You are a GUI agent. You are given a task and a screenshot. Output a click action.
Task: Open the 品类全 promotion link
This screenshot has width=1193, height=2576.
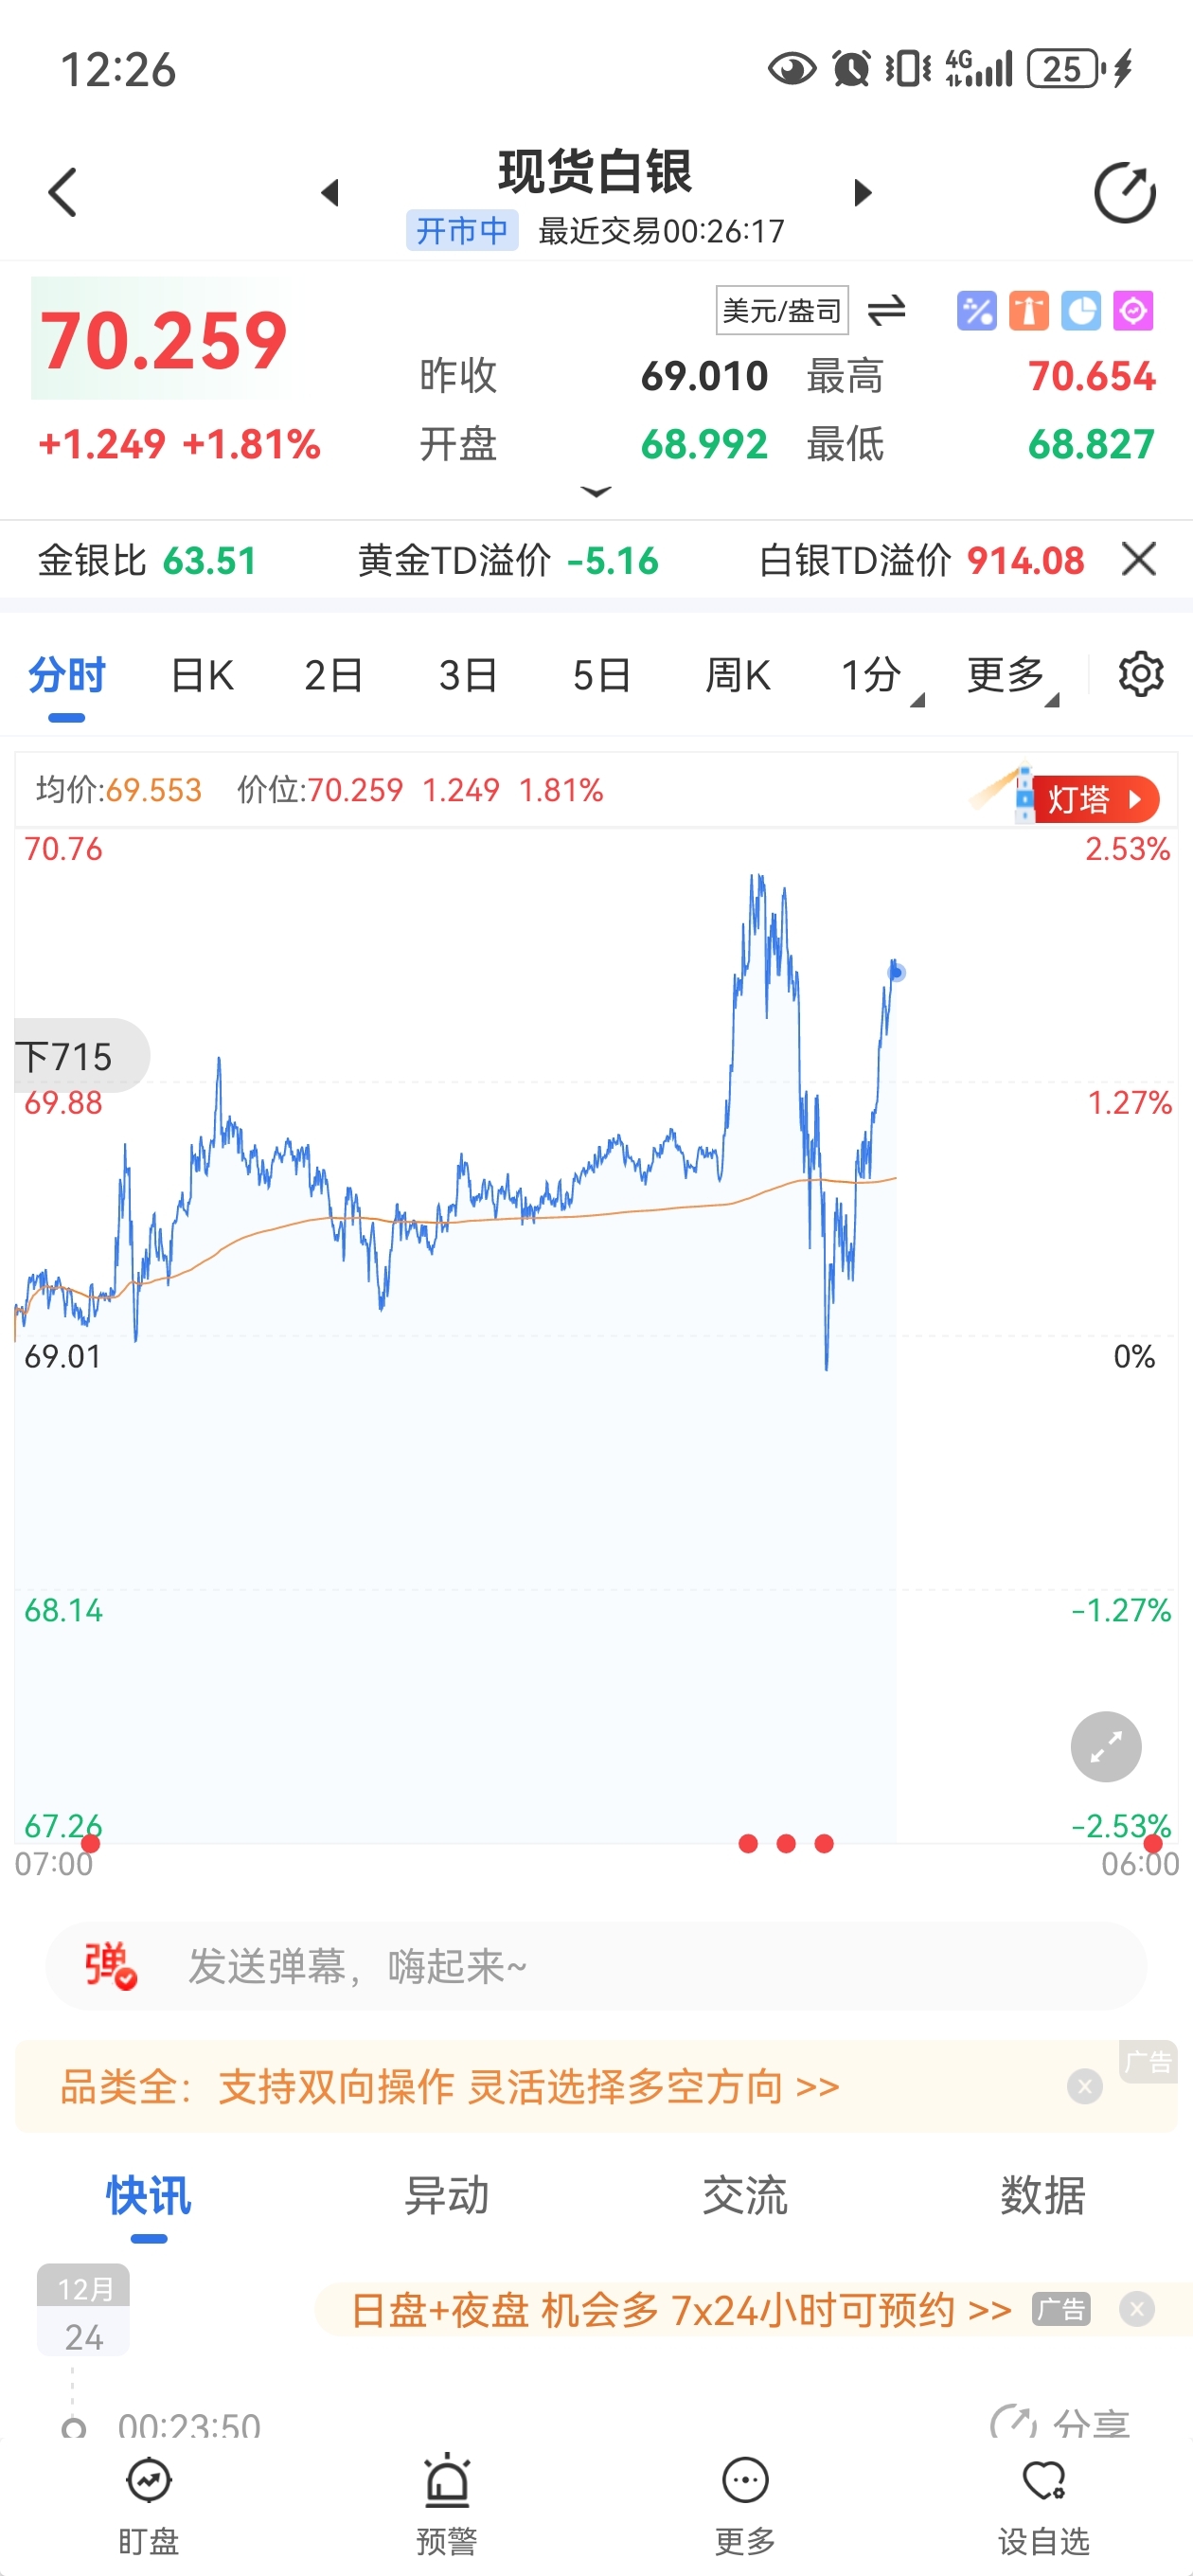pos(450,2087)
